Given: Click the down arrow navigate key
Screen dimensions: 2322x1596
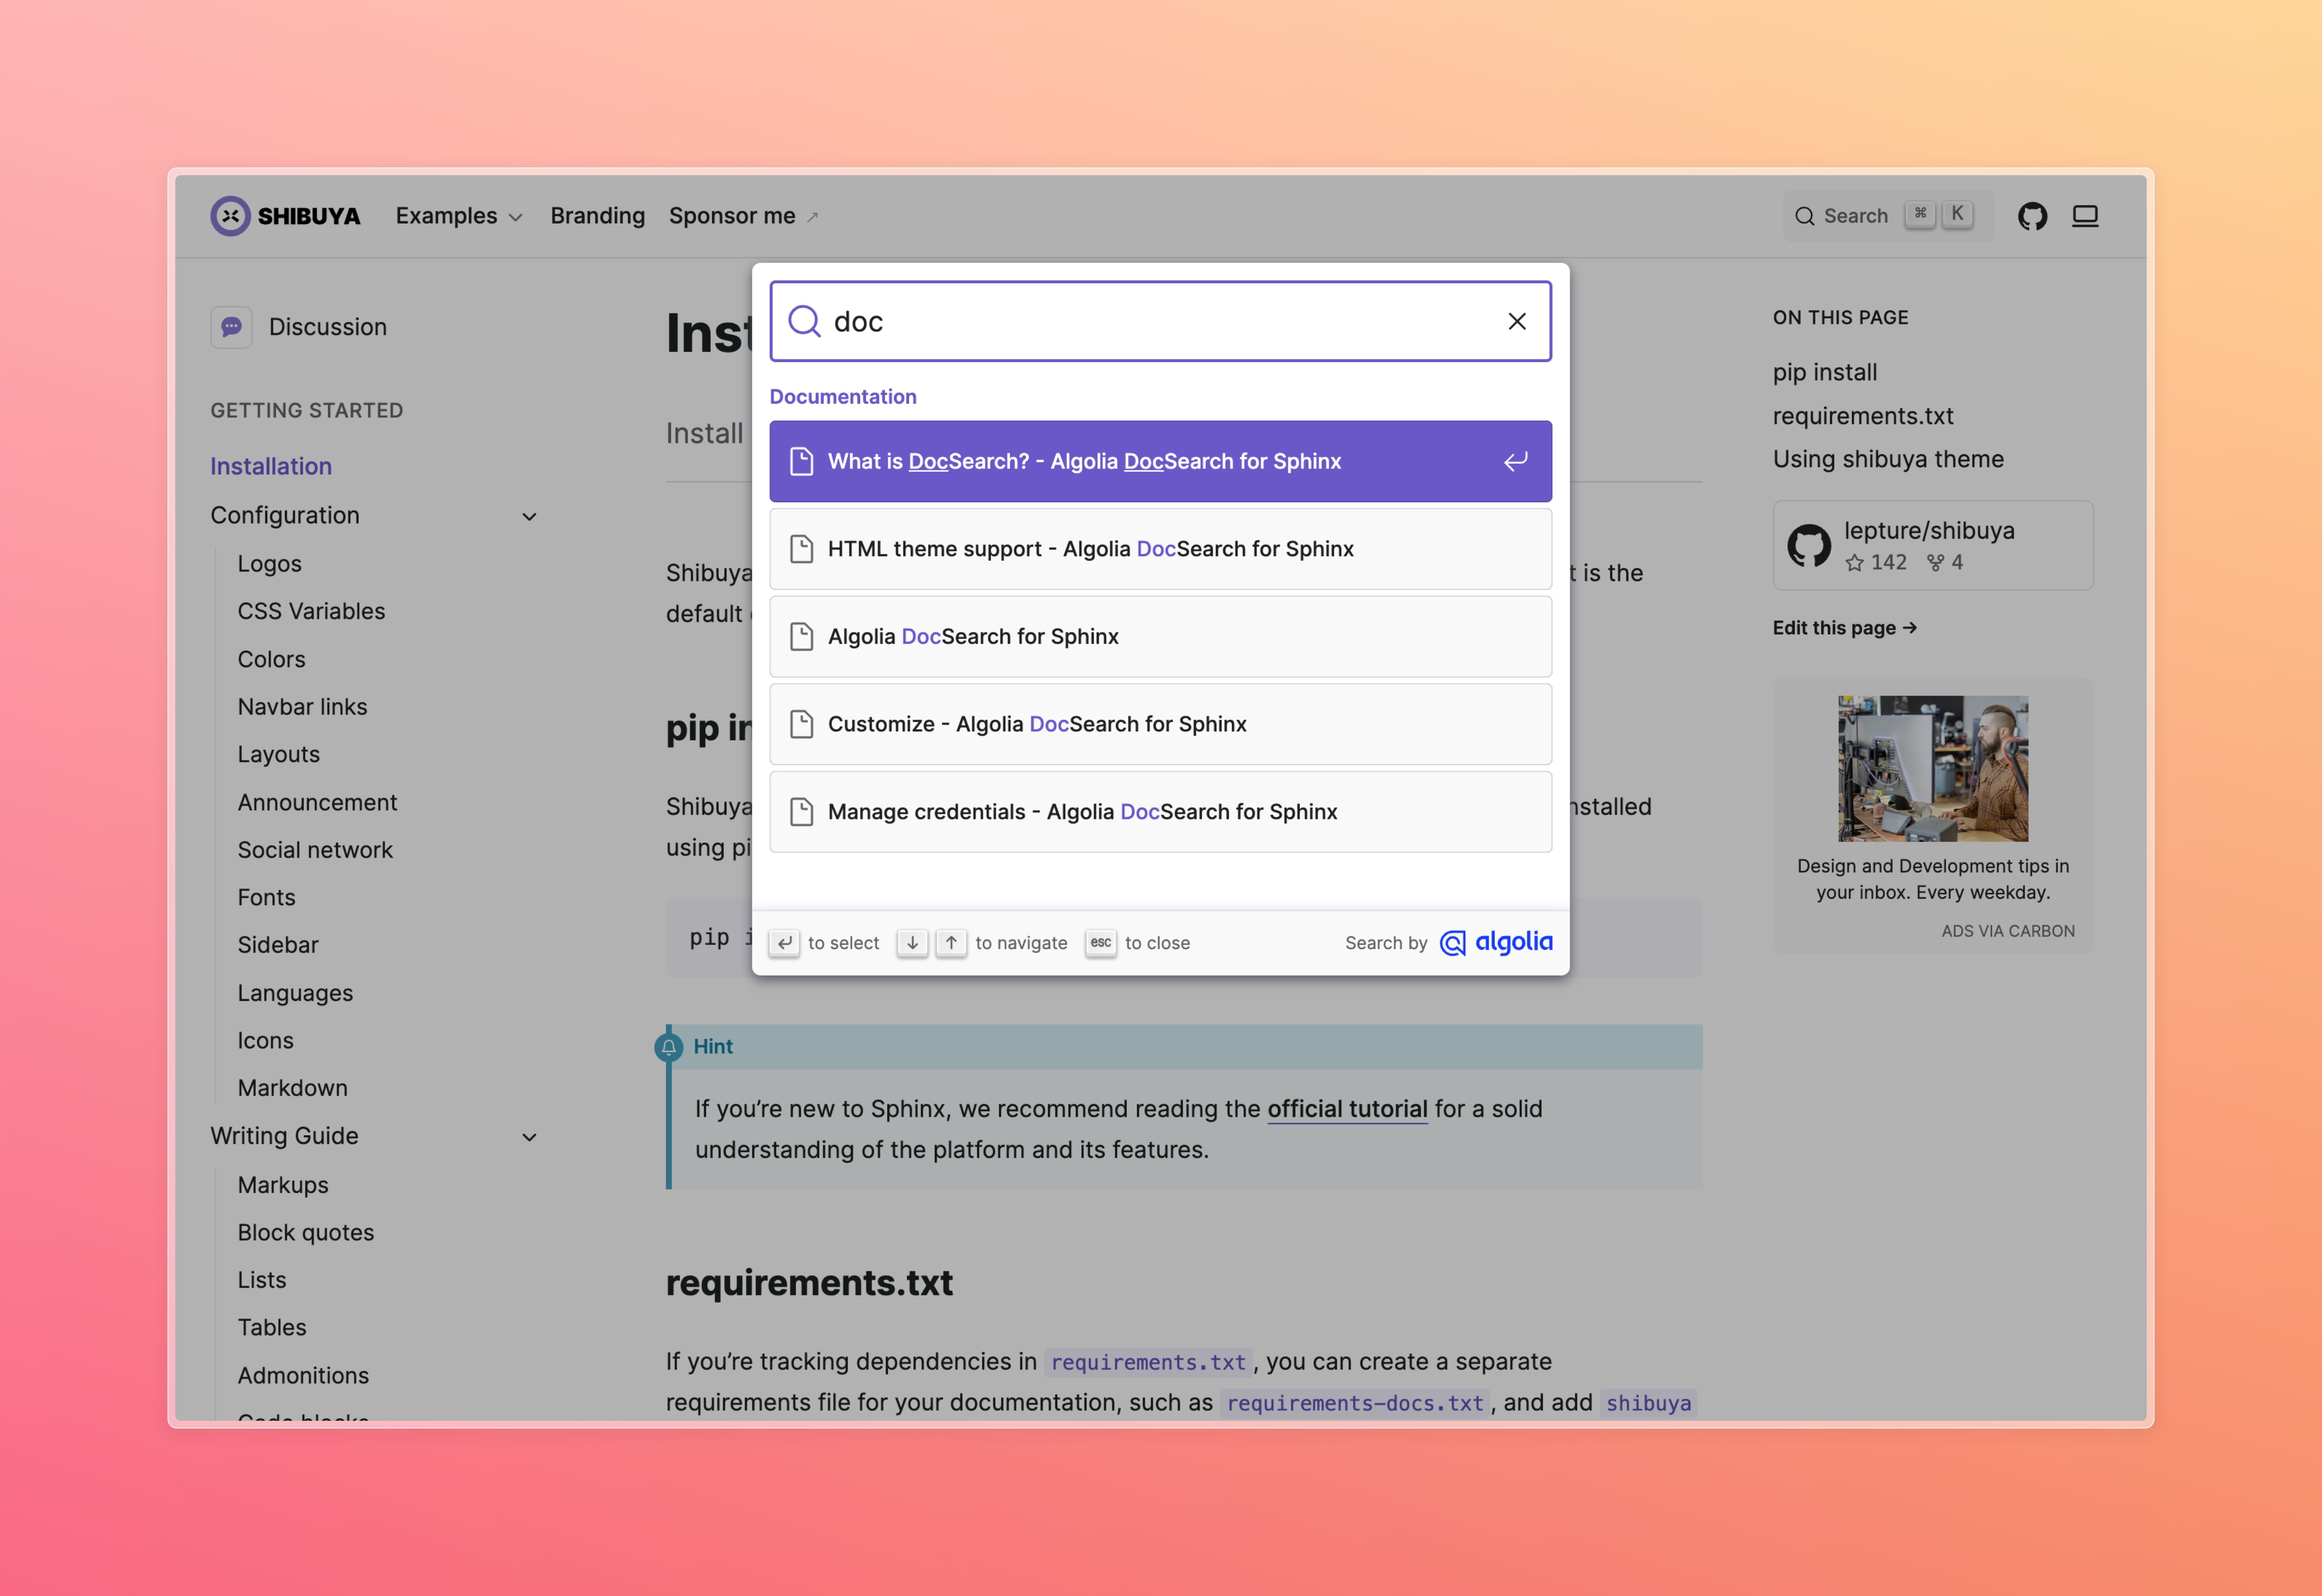Looking at the screenshot, I should click(x=912, y=943).
